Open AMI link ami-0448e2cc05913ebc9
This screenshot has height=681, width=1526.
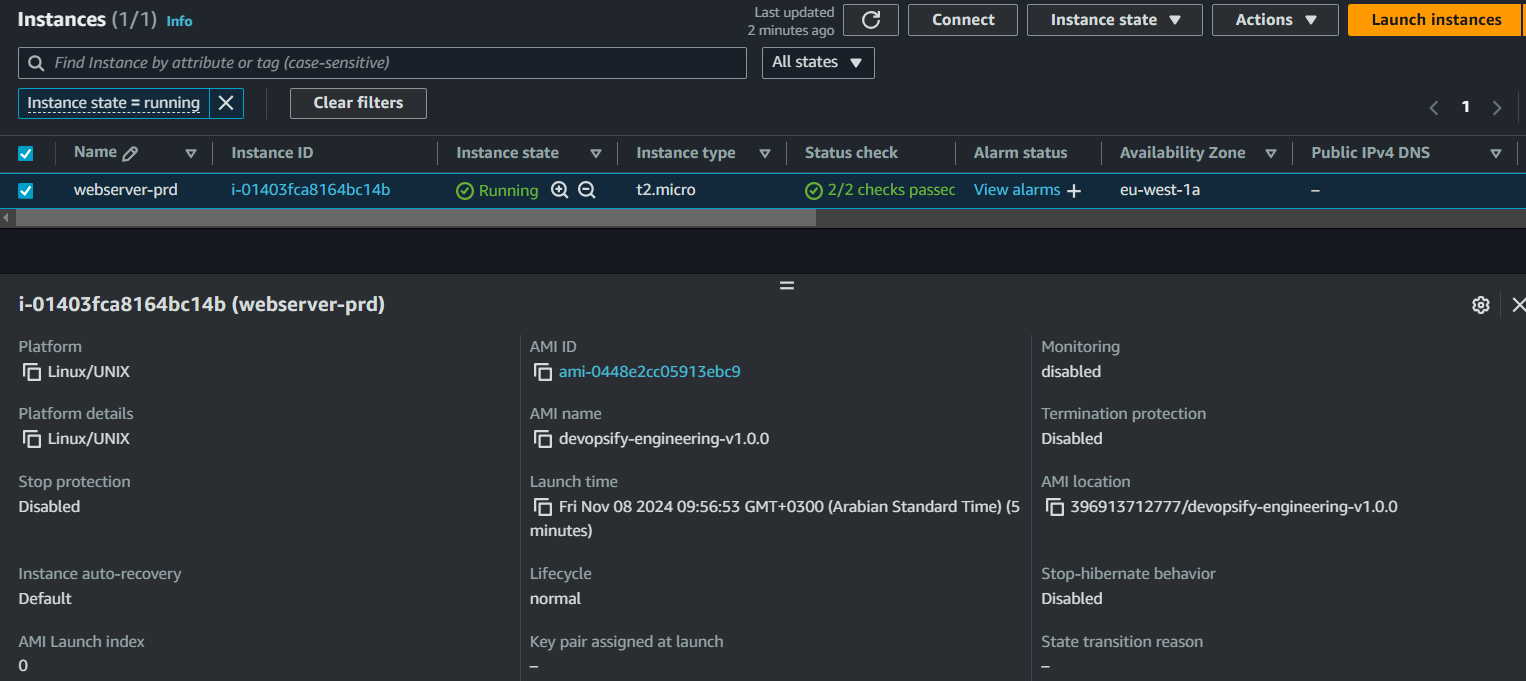point(649,372)
